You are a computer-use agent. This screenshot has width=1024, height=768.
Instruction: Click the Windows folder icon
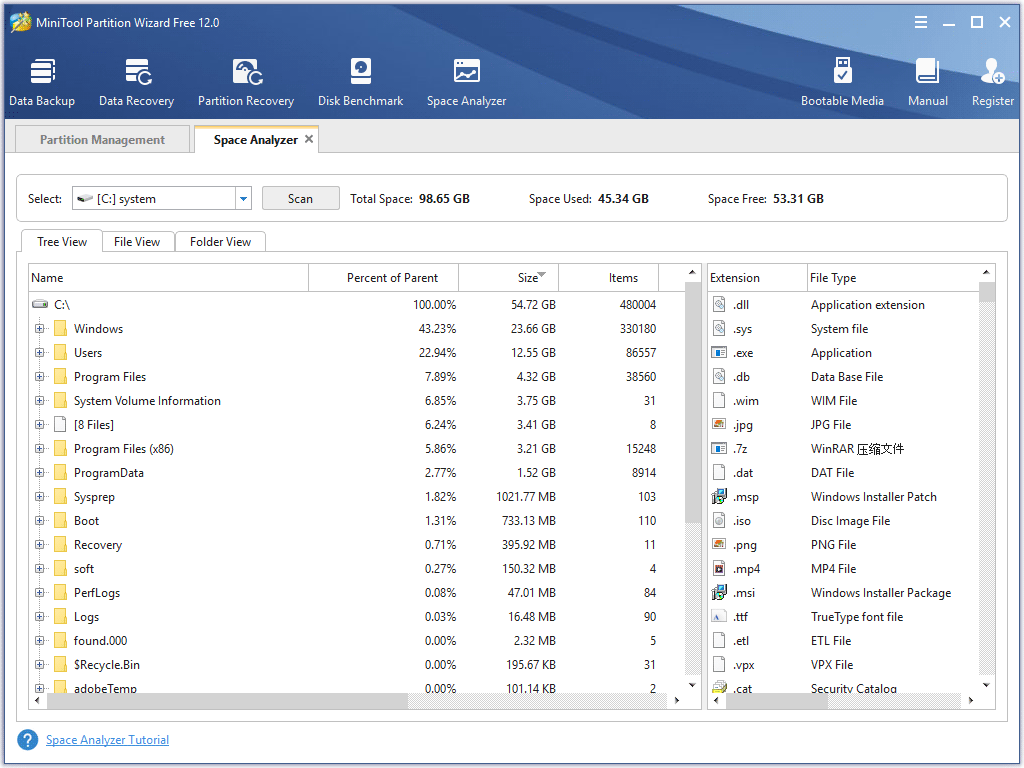(60, 328)
